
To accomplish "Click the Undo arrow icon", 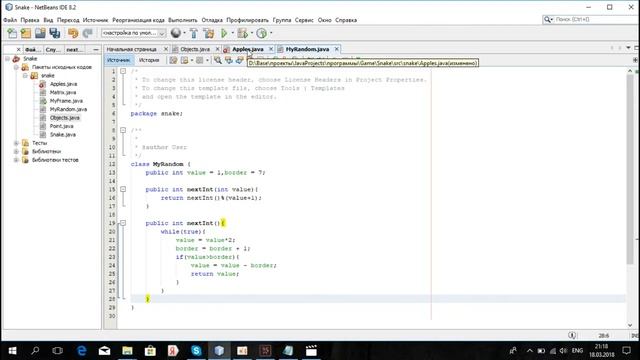I will click(73, 33).
